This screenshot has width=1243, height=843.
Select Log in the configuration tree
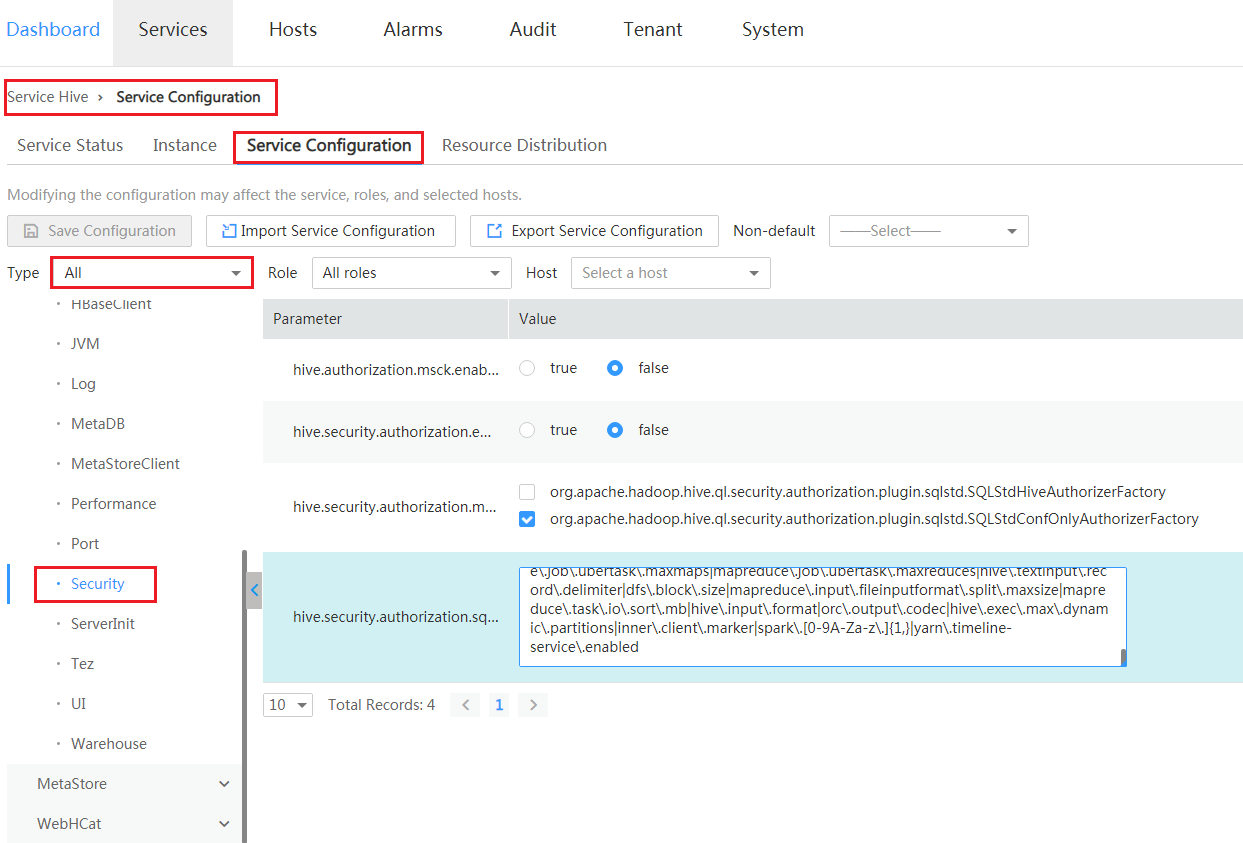pyautogui.click(x=83, y=384)
